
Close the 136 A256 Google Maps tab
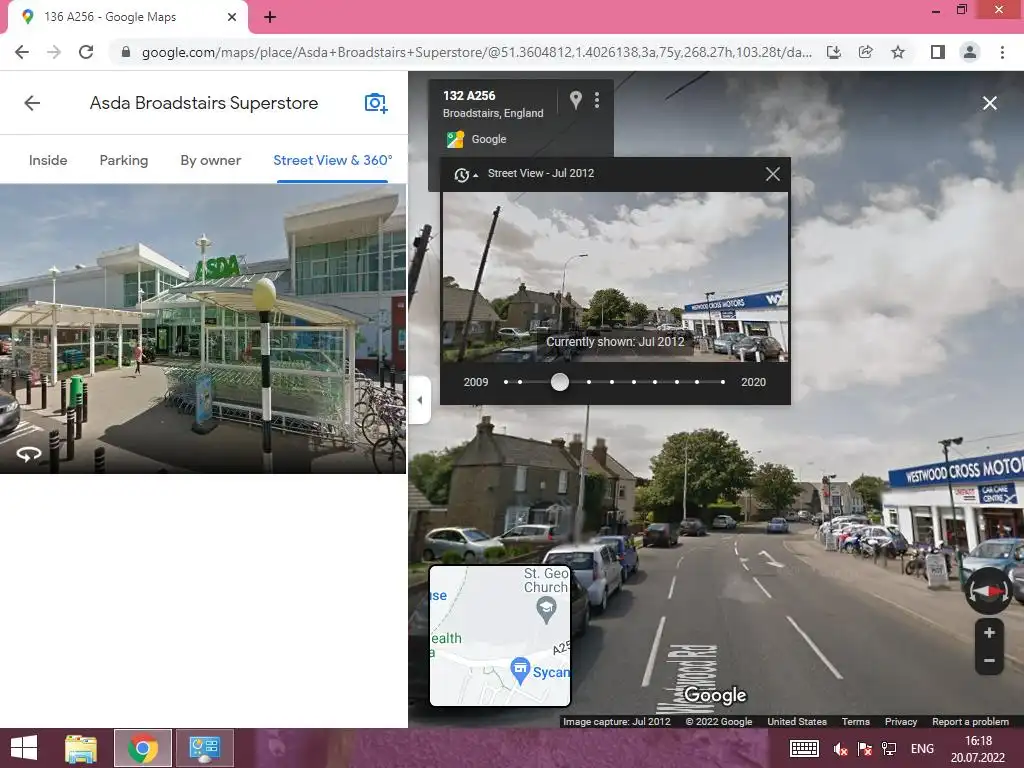232,17
